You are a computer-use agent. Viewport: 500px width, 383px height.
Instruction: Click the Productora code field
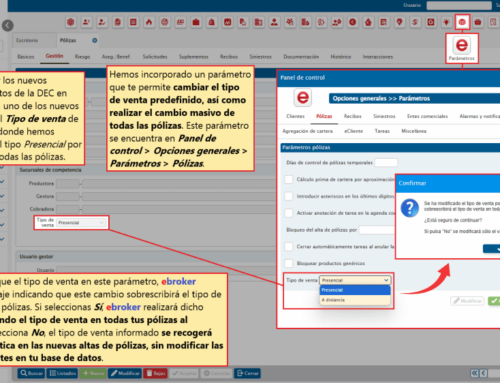(68, 184)
